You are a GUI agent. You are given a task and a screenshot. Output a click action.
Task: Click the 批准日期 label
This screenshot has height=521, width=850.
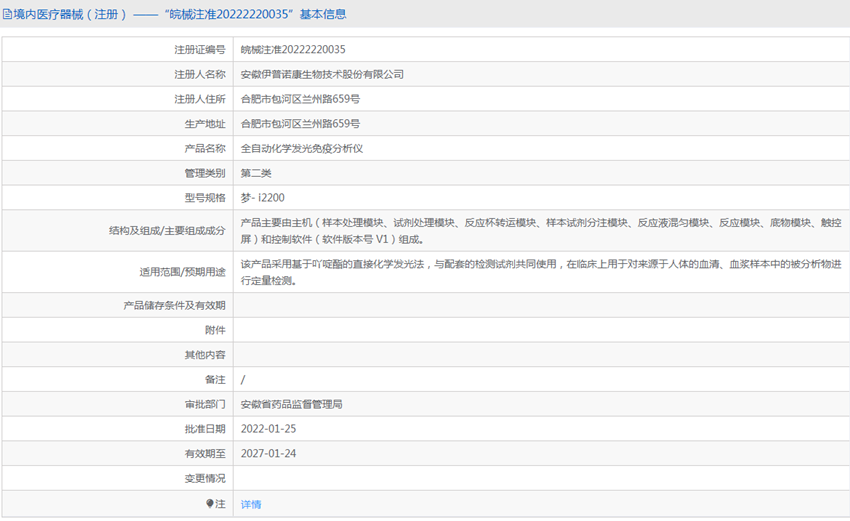(x=205, y=429)
